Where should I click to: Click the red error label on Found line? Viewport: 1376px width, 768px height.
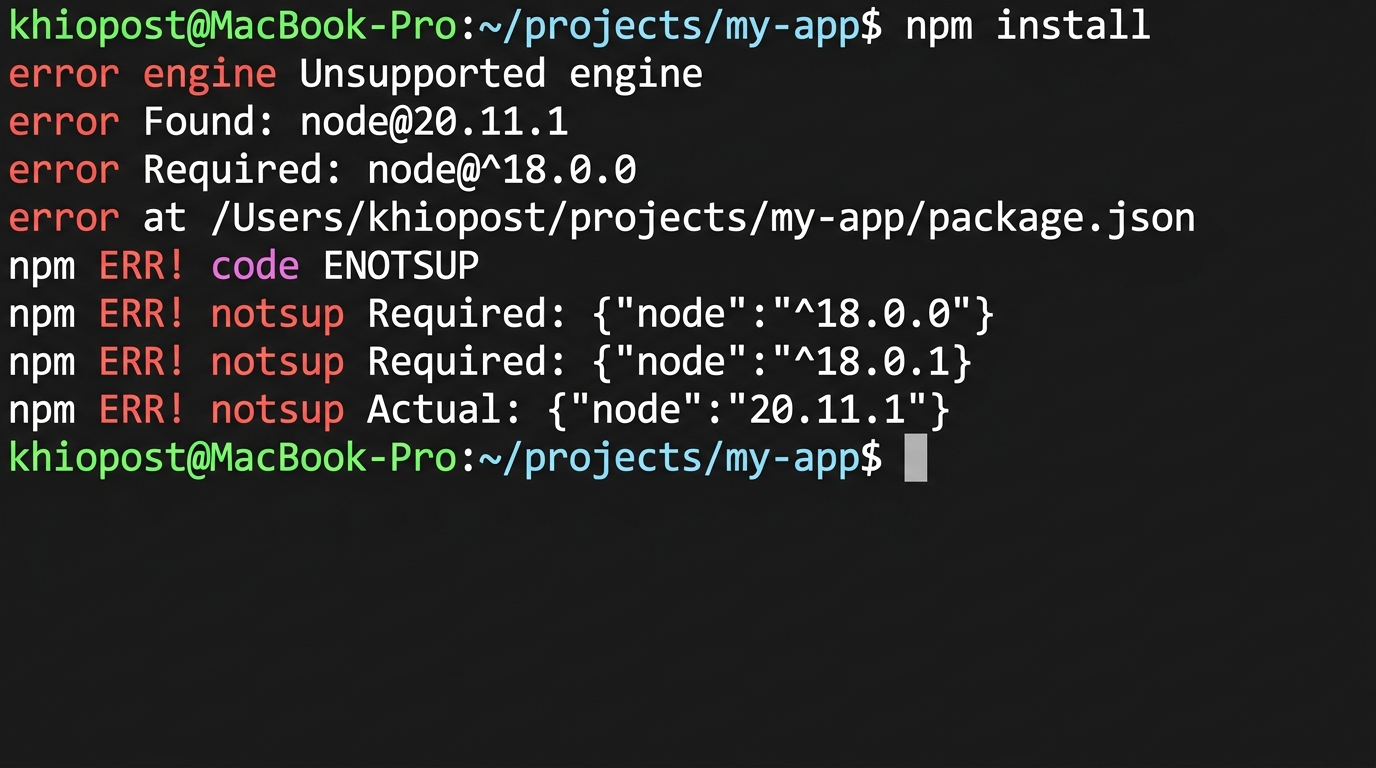click(x=63, y=121)
